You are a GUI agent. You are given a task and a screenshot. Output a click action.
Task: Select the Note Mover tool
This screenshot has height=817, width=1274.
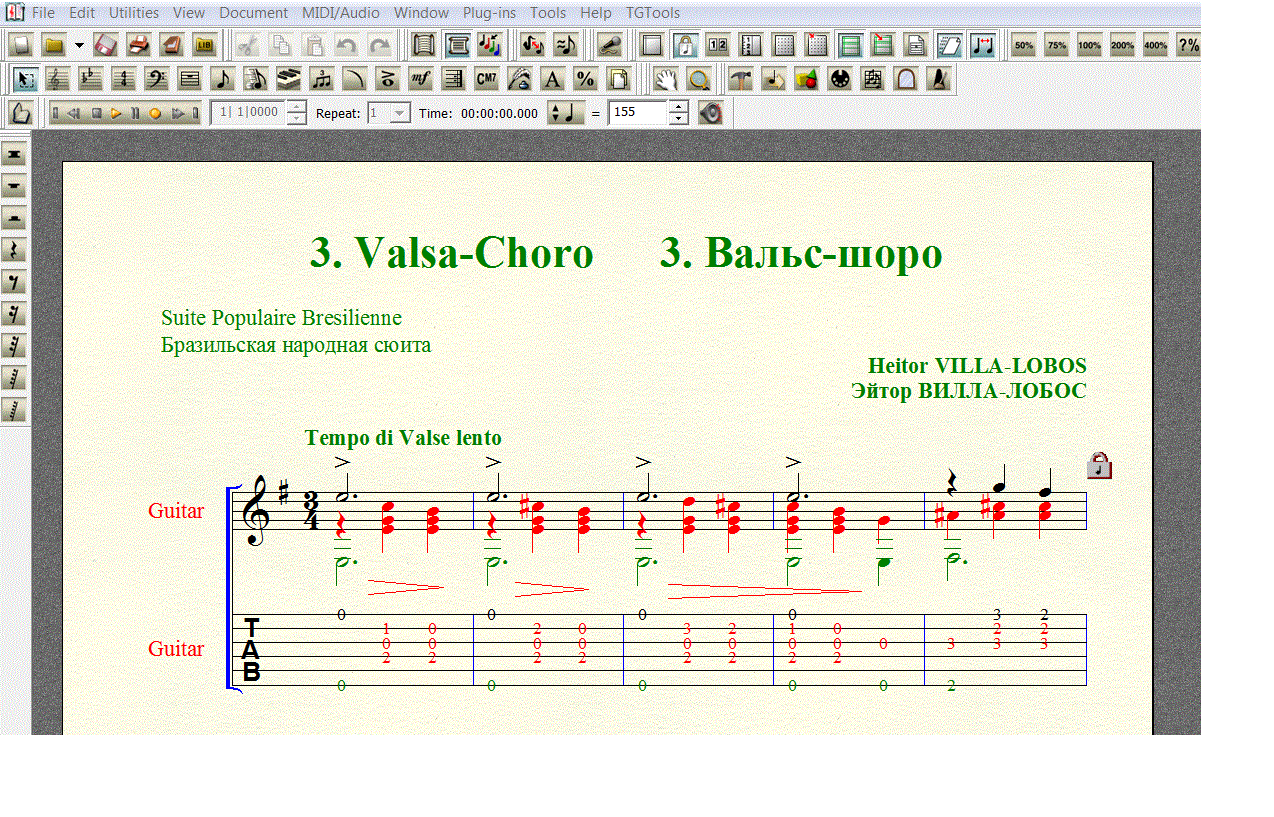click(x=773, y=79)
